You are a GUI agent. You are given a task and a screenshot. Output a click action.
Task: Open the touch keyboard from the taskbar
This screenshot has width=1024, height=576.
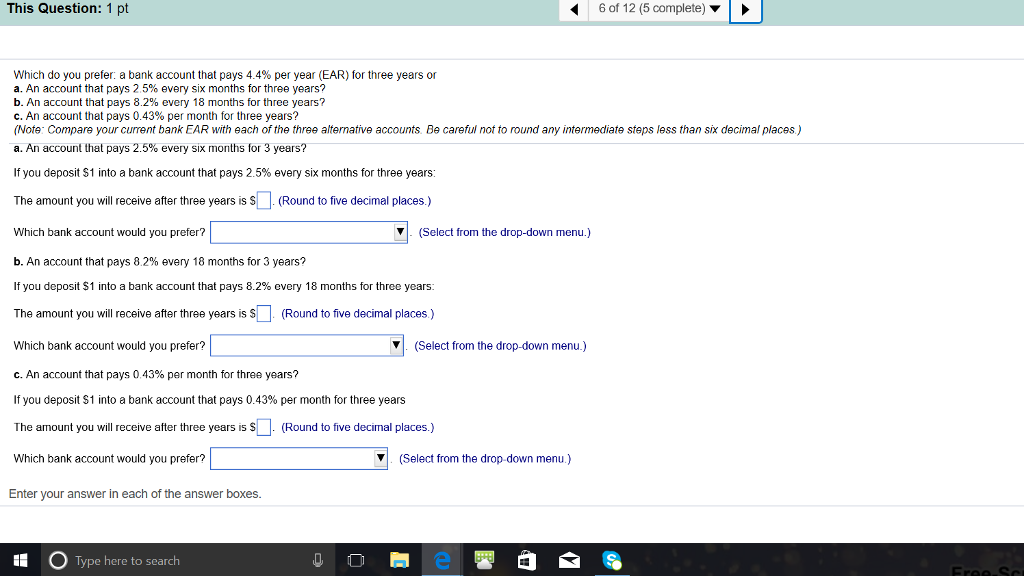[484, 560]
